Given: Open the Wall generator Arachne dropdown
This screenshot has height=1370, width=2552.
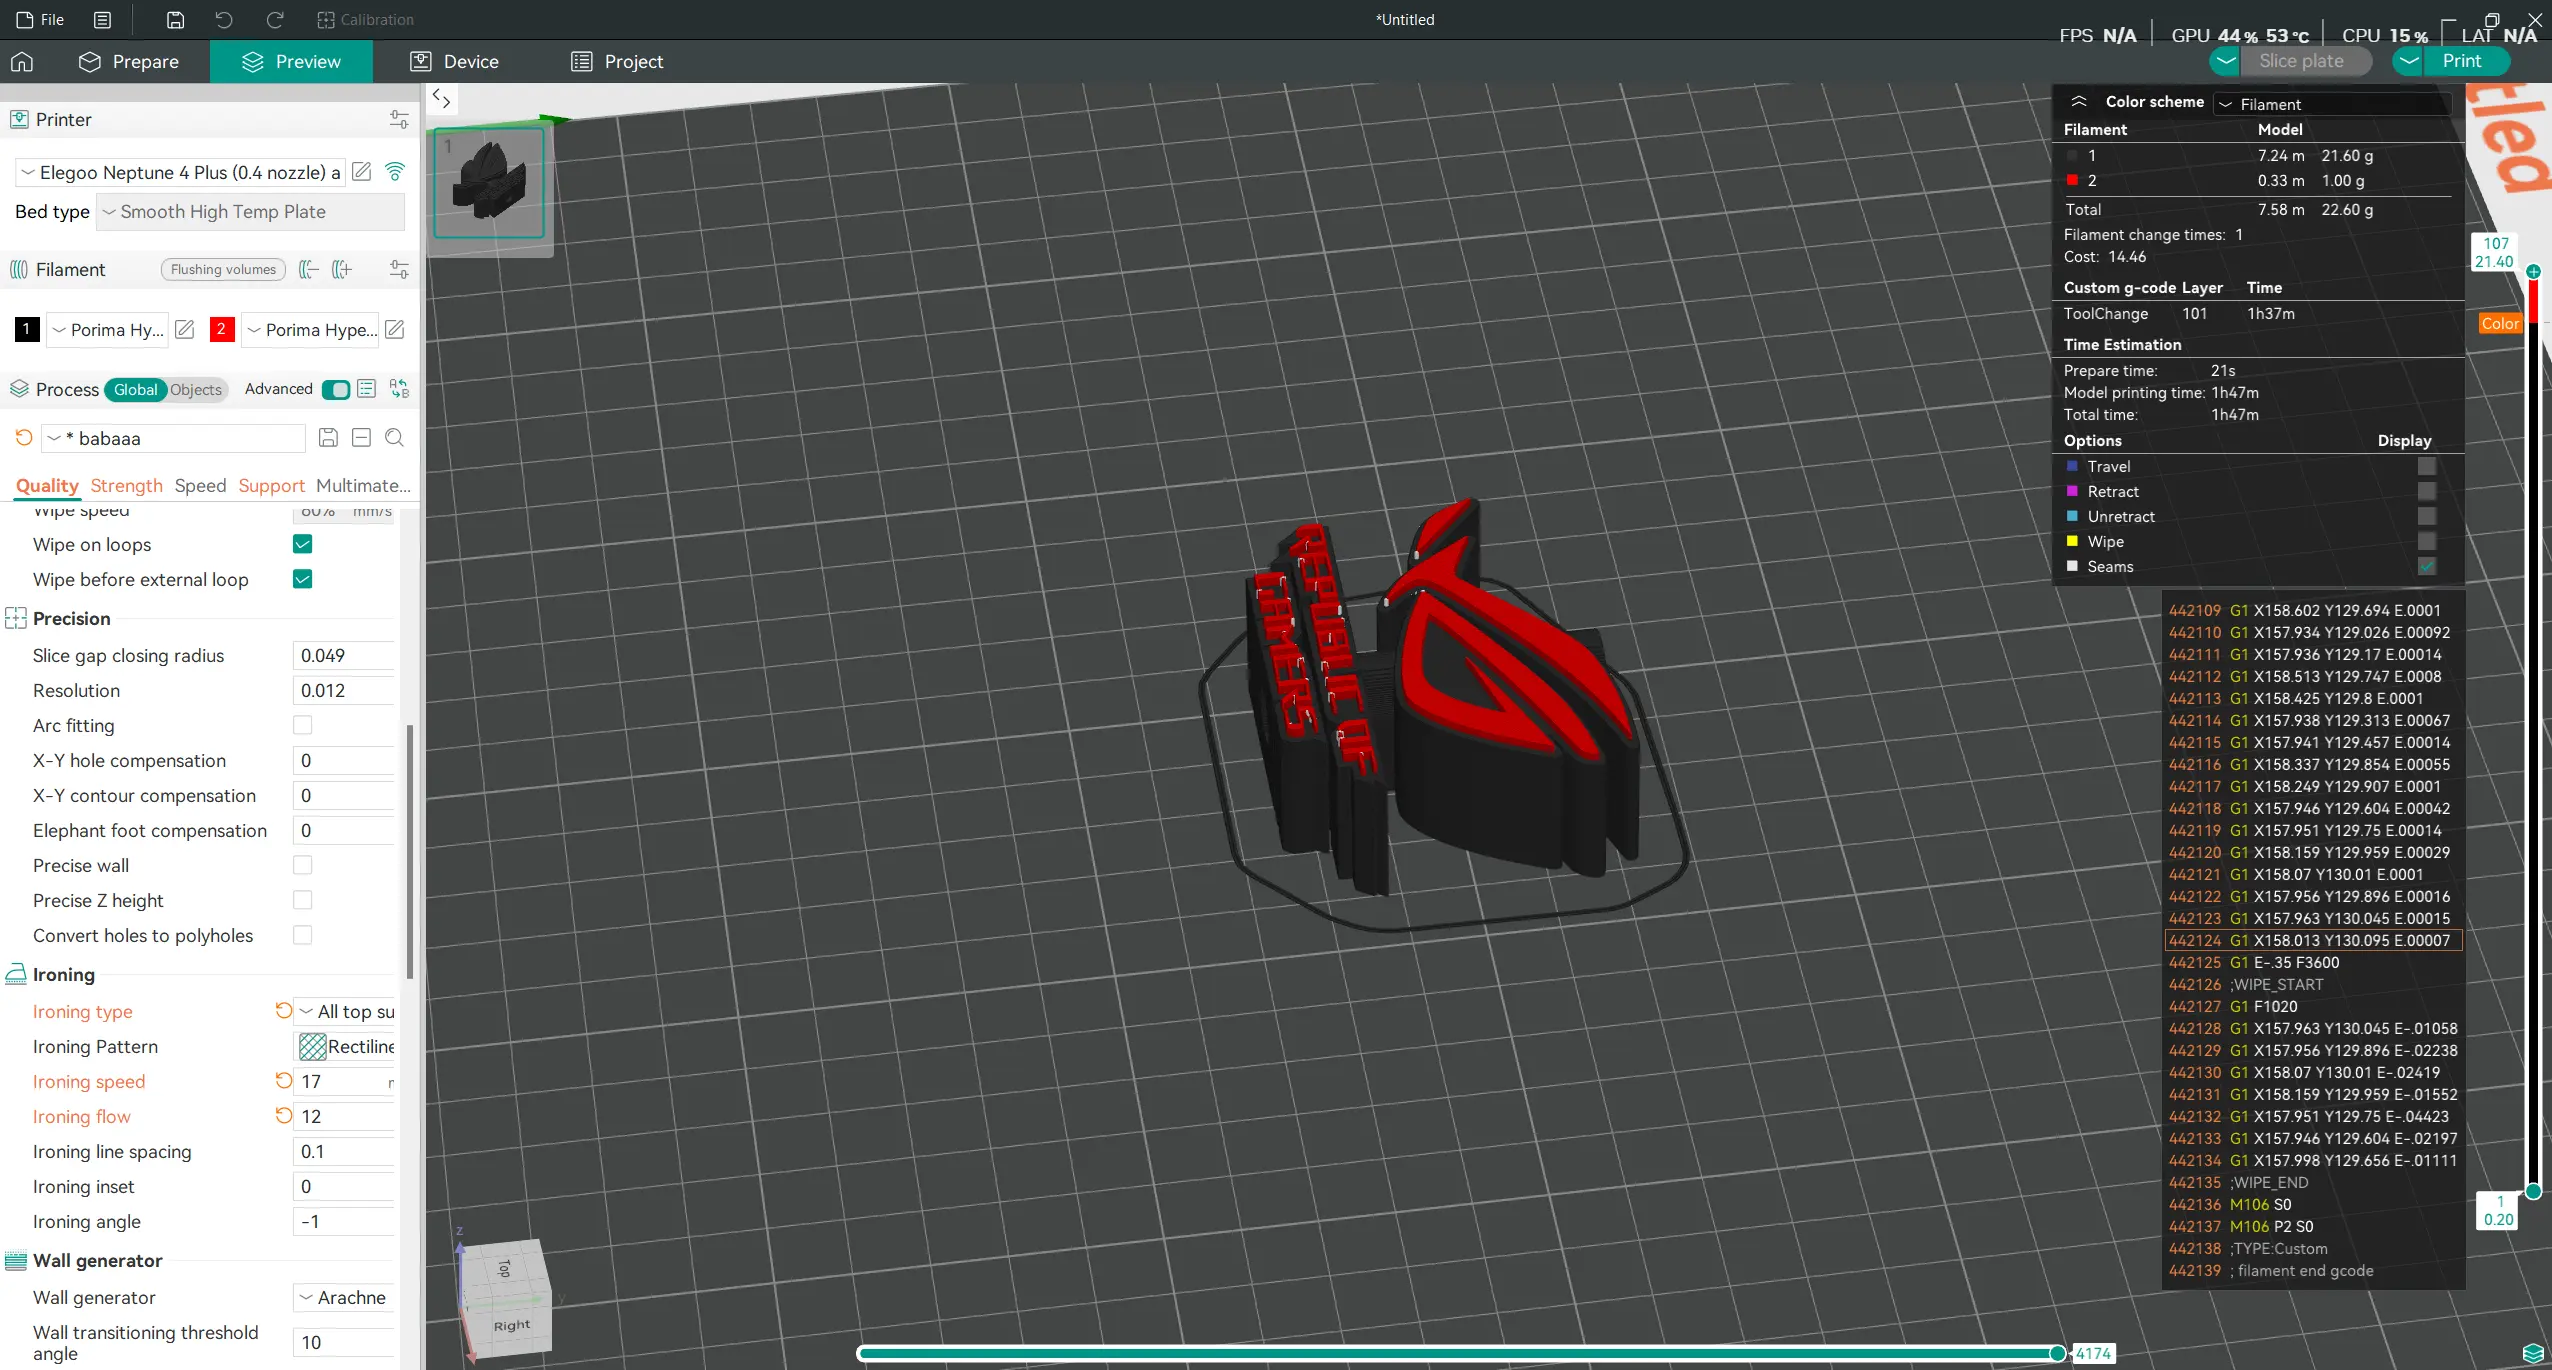Looking at the screenshot, I should coord(344,1297).
